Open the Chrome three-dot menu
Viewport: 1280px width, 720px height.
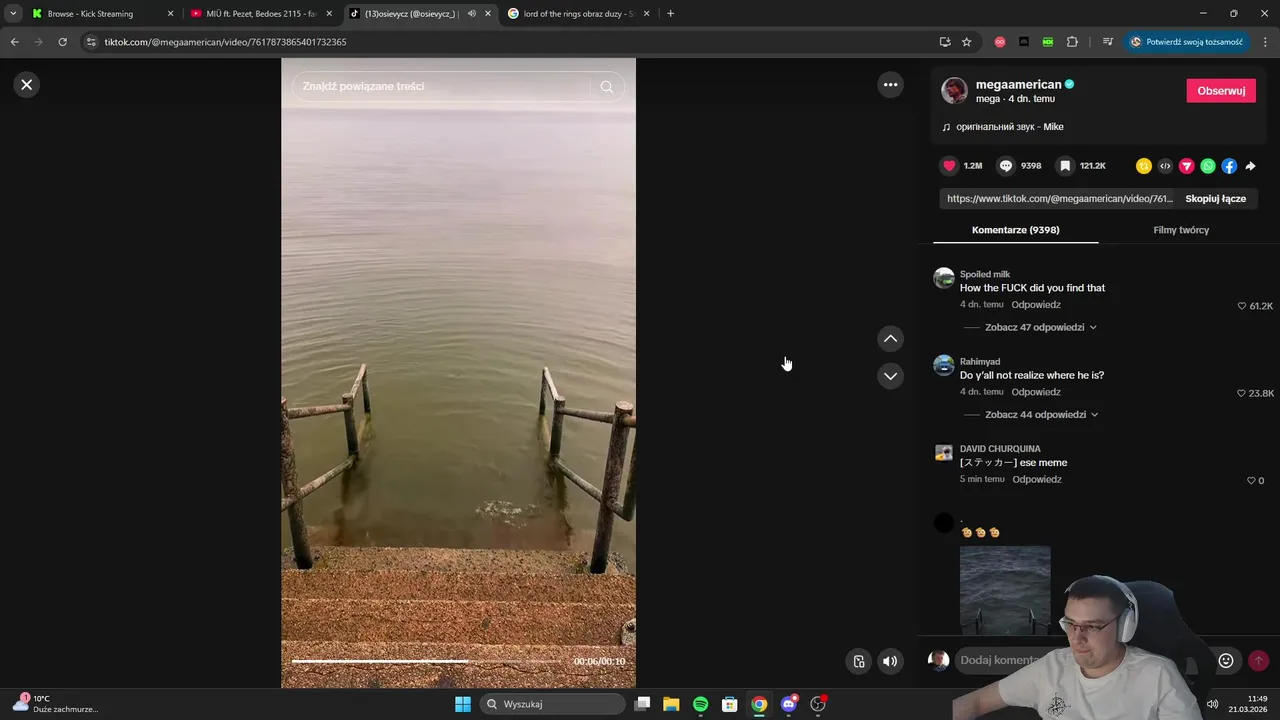[1266, 42]
